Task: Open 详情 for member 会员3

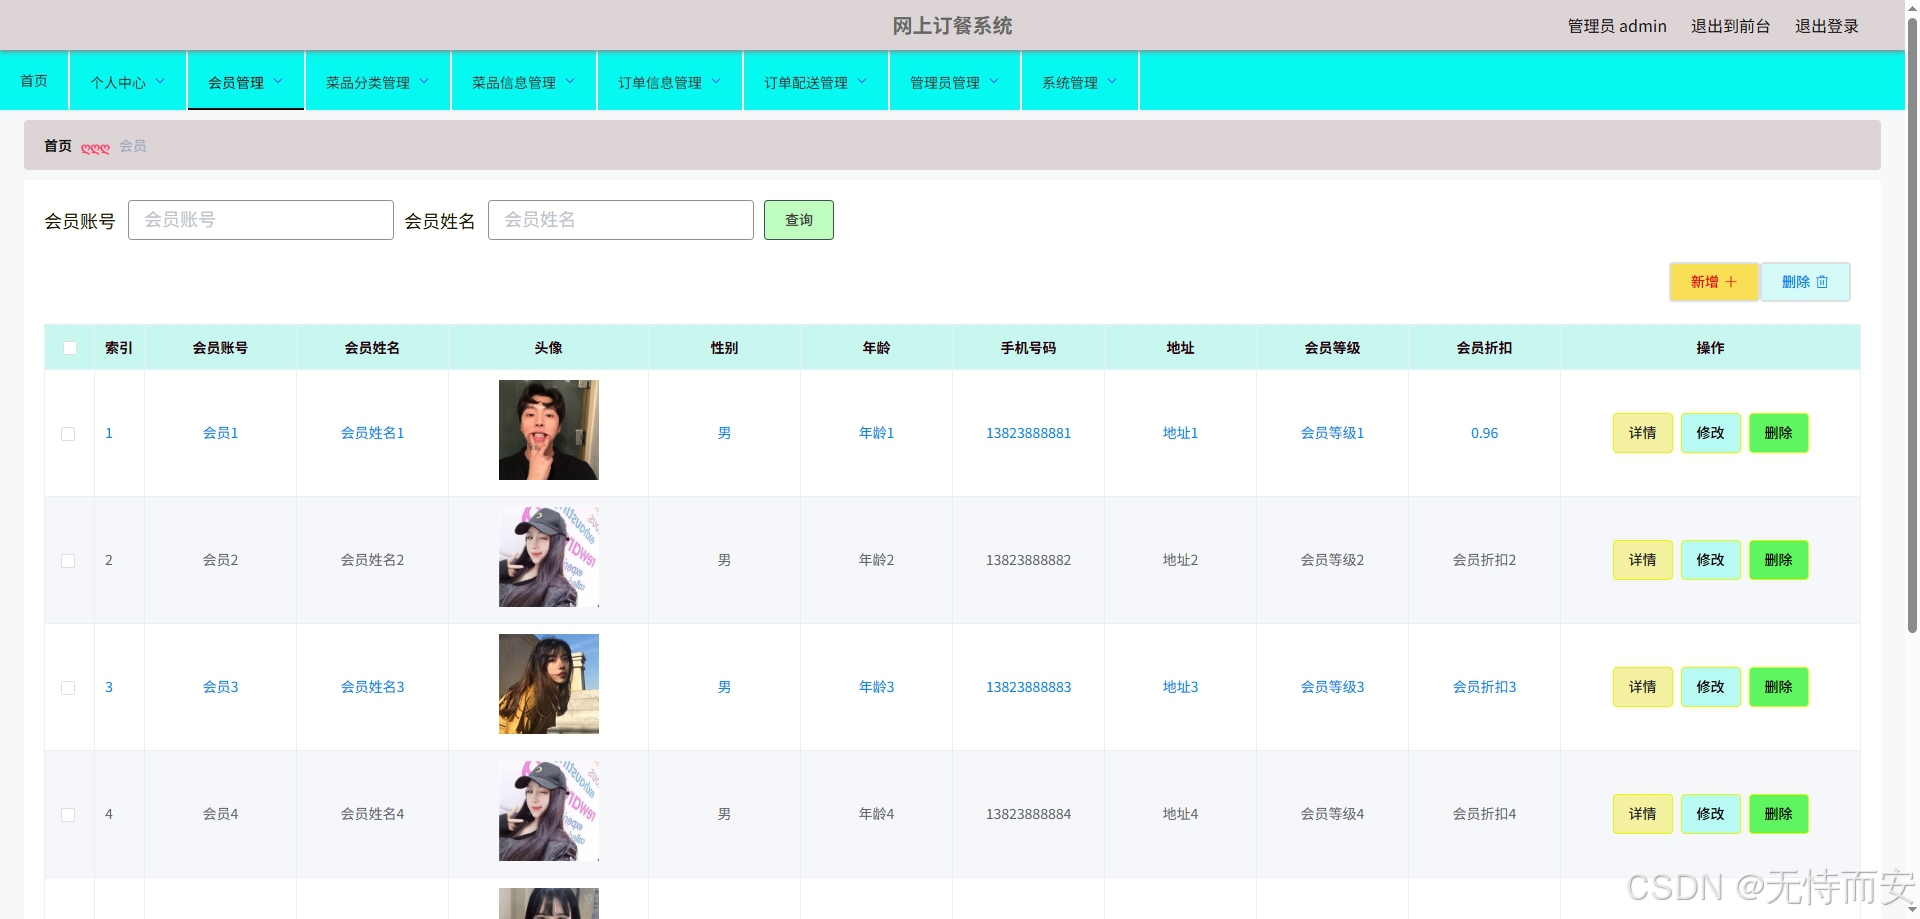Action: coord(1643,687)
